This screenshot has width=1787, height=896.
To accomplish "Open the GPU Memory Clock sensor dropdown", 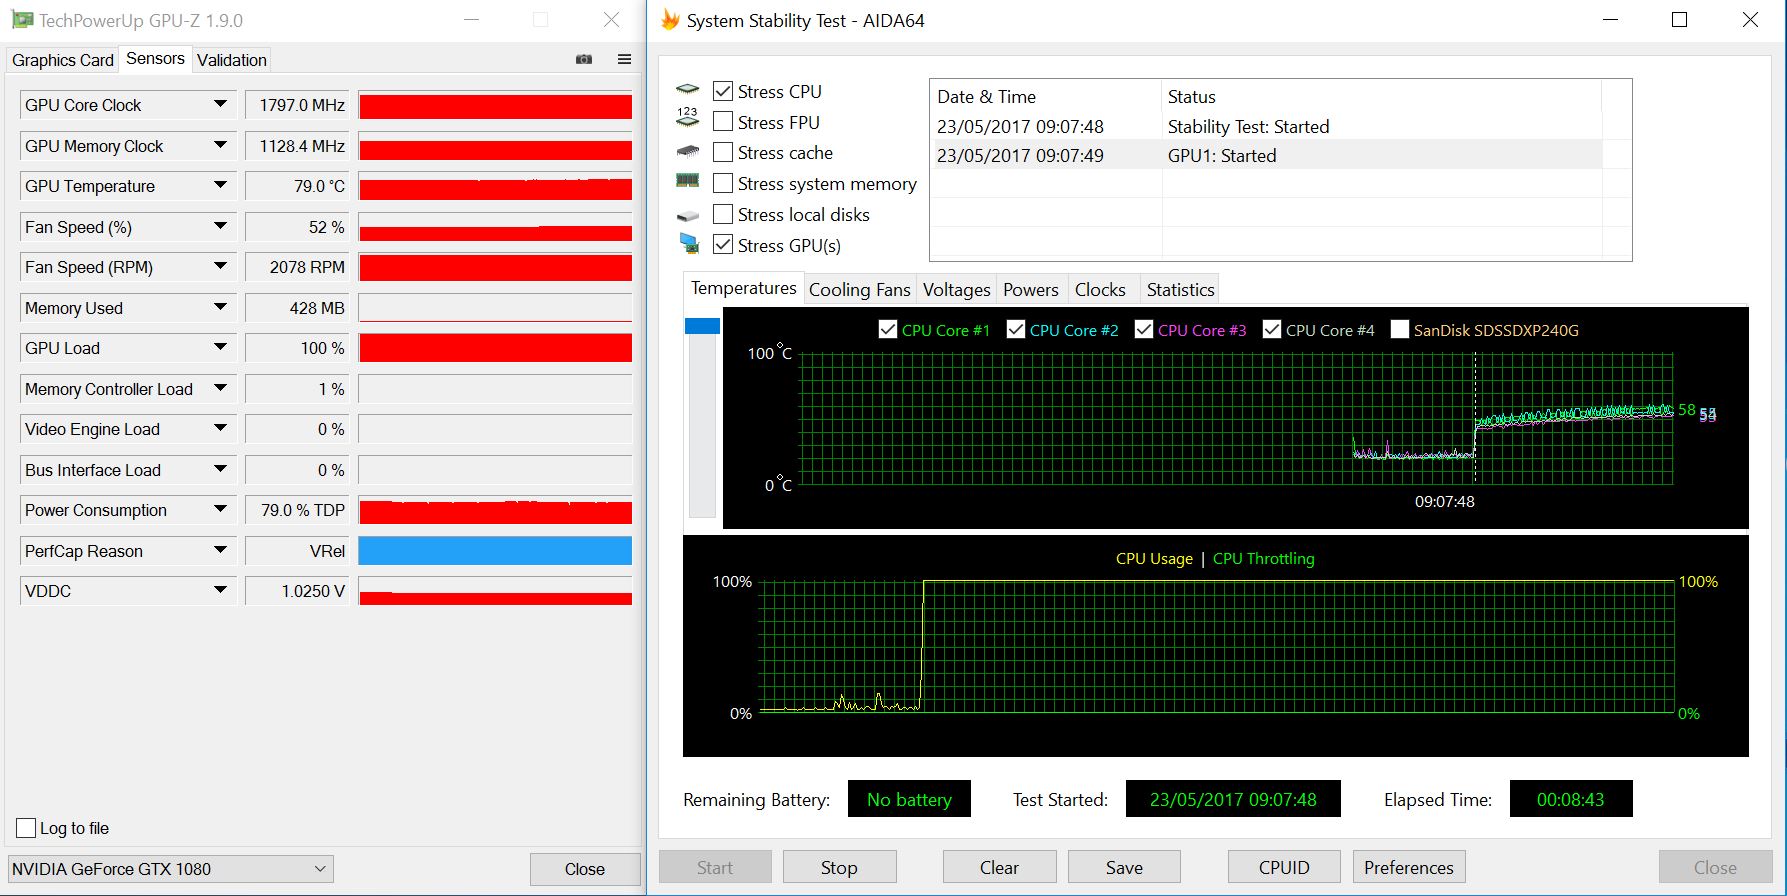I will click(x=220, y=146).
